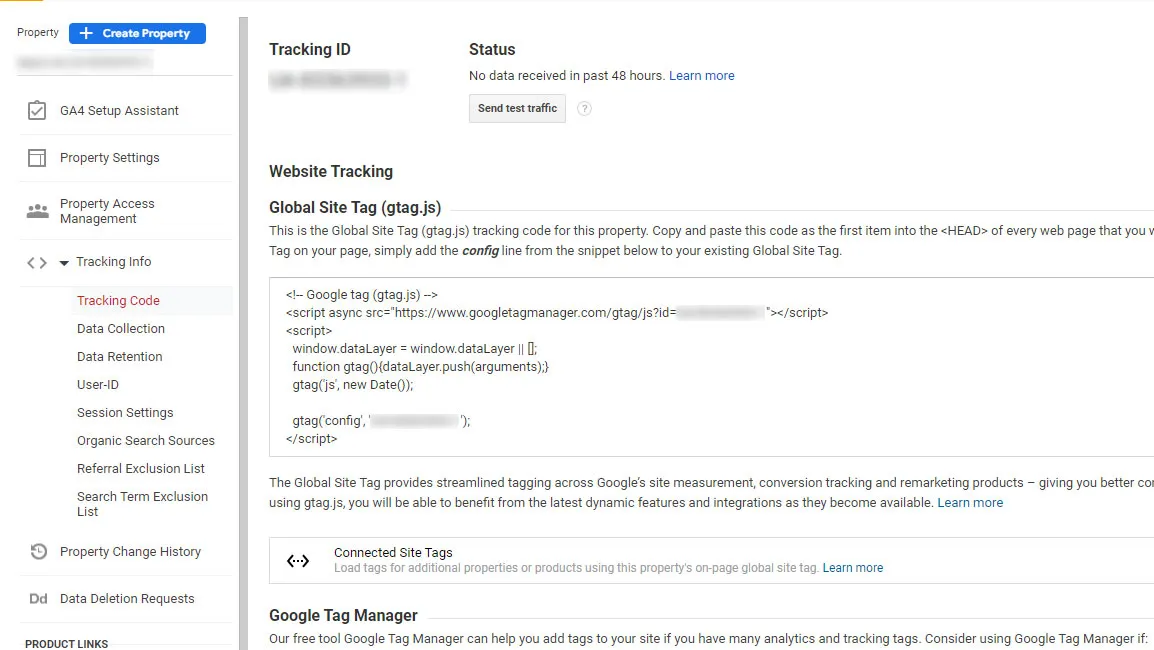Open the User-ID submenu item

click(x=97, y=384)
